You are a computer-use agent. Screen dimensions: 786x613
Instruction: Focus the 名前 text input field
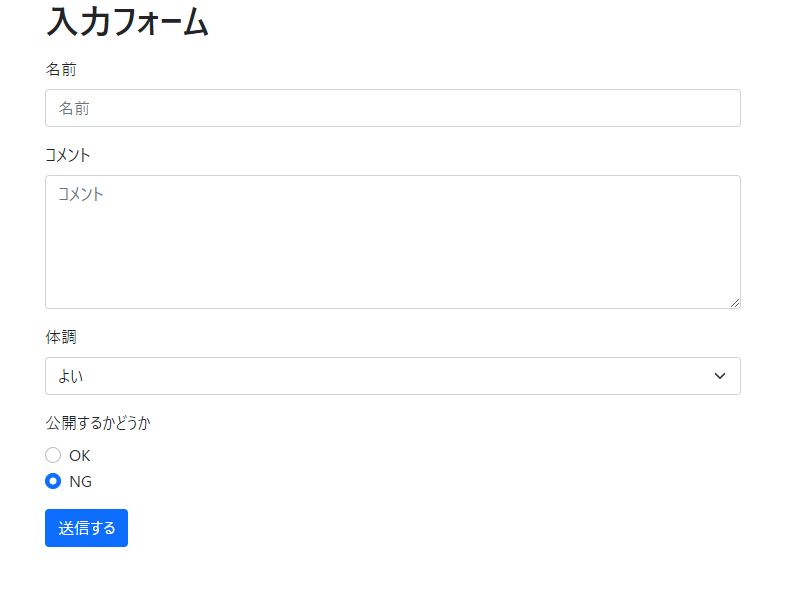393,108
